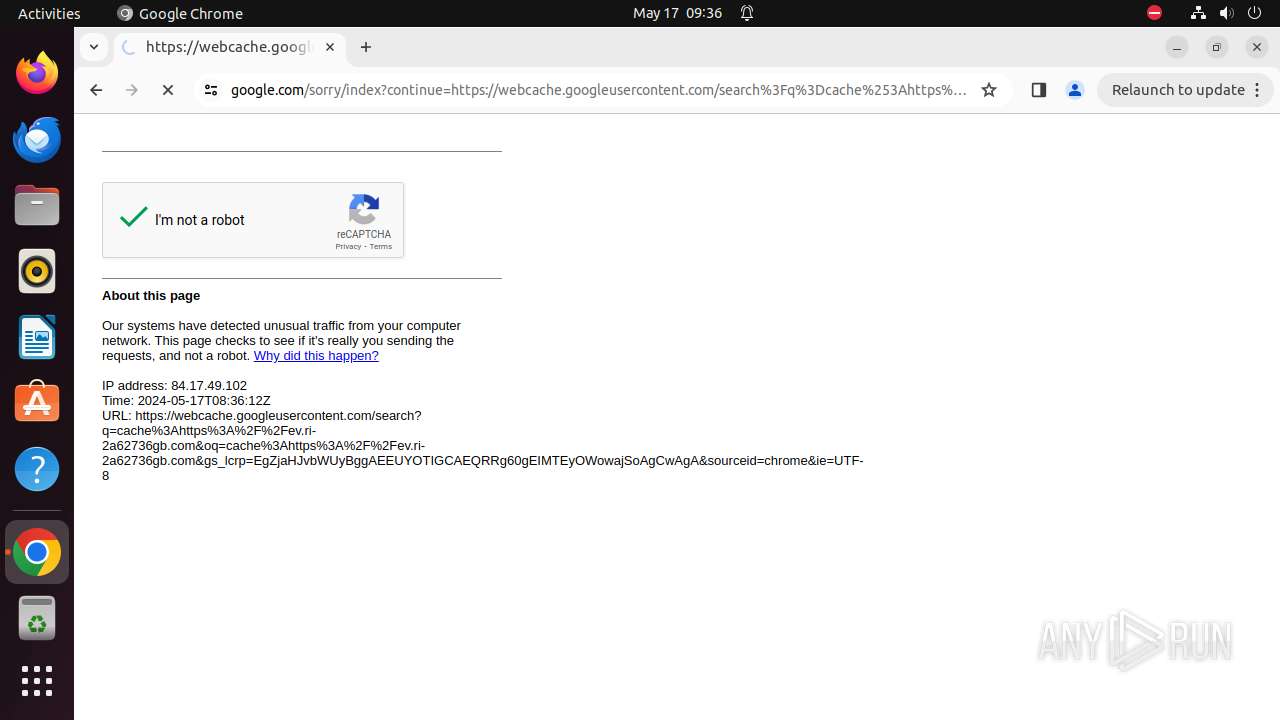Open the Chrome profile menu
1280x720 pixels.
pos(1075,90)
